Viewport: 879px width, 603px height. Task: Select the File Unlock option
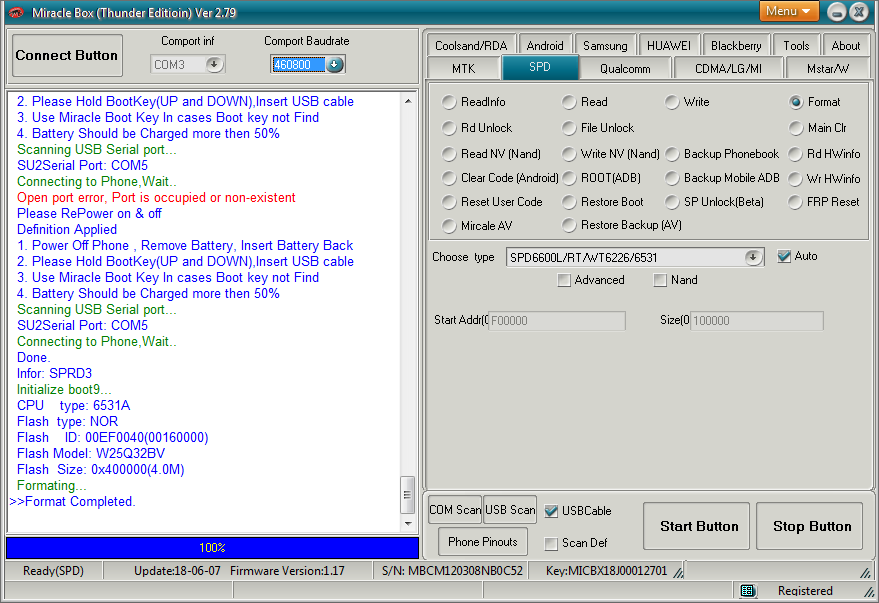(598, 128)
